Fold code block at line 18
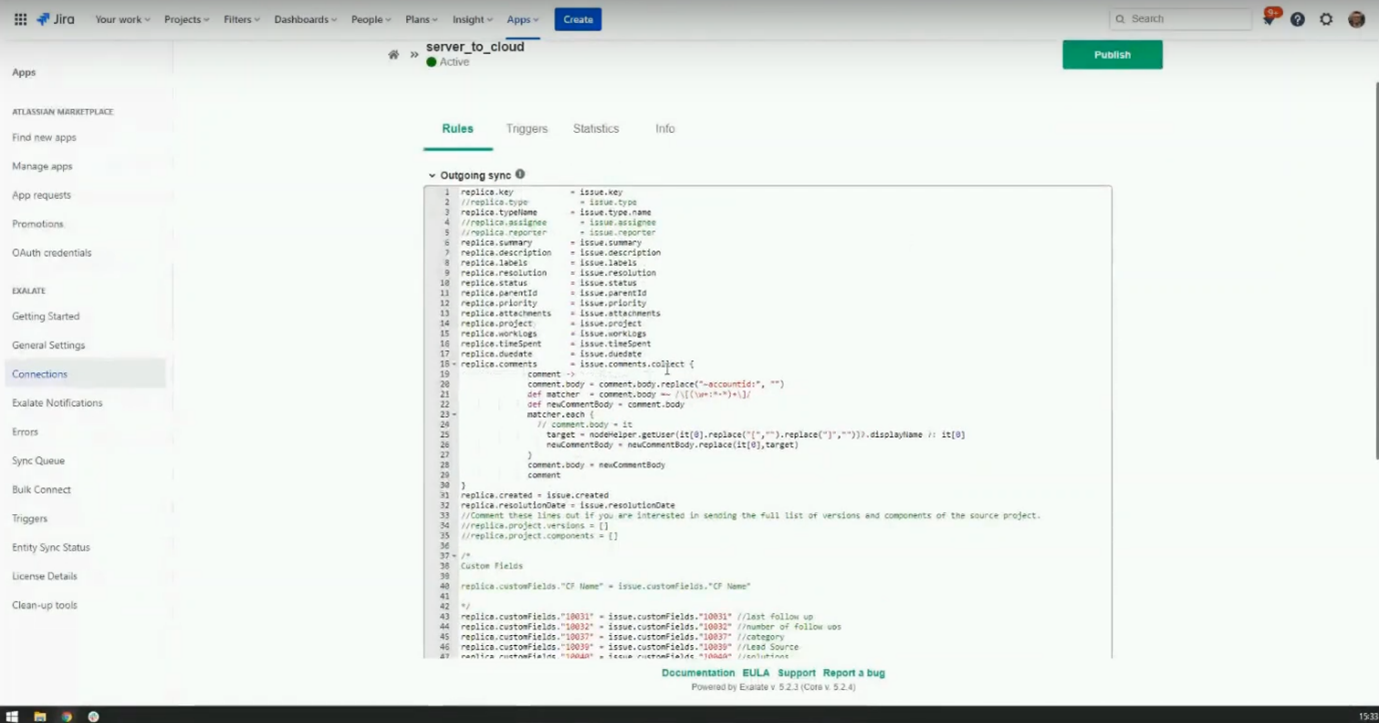Screen dimensions: 1379x723 click(454, 364)
